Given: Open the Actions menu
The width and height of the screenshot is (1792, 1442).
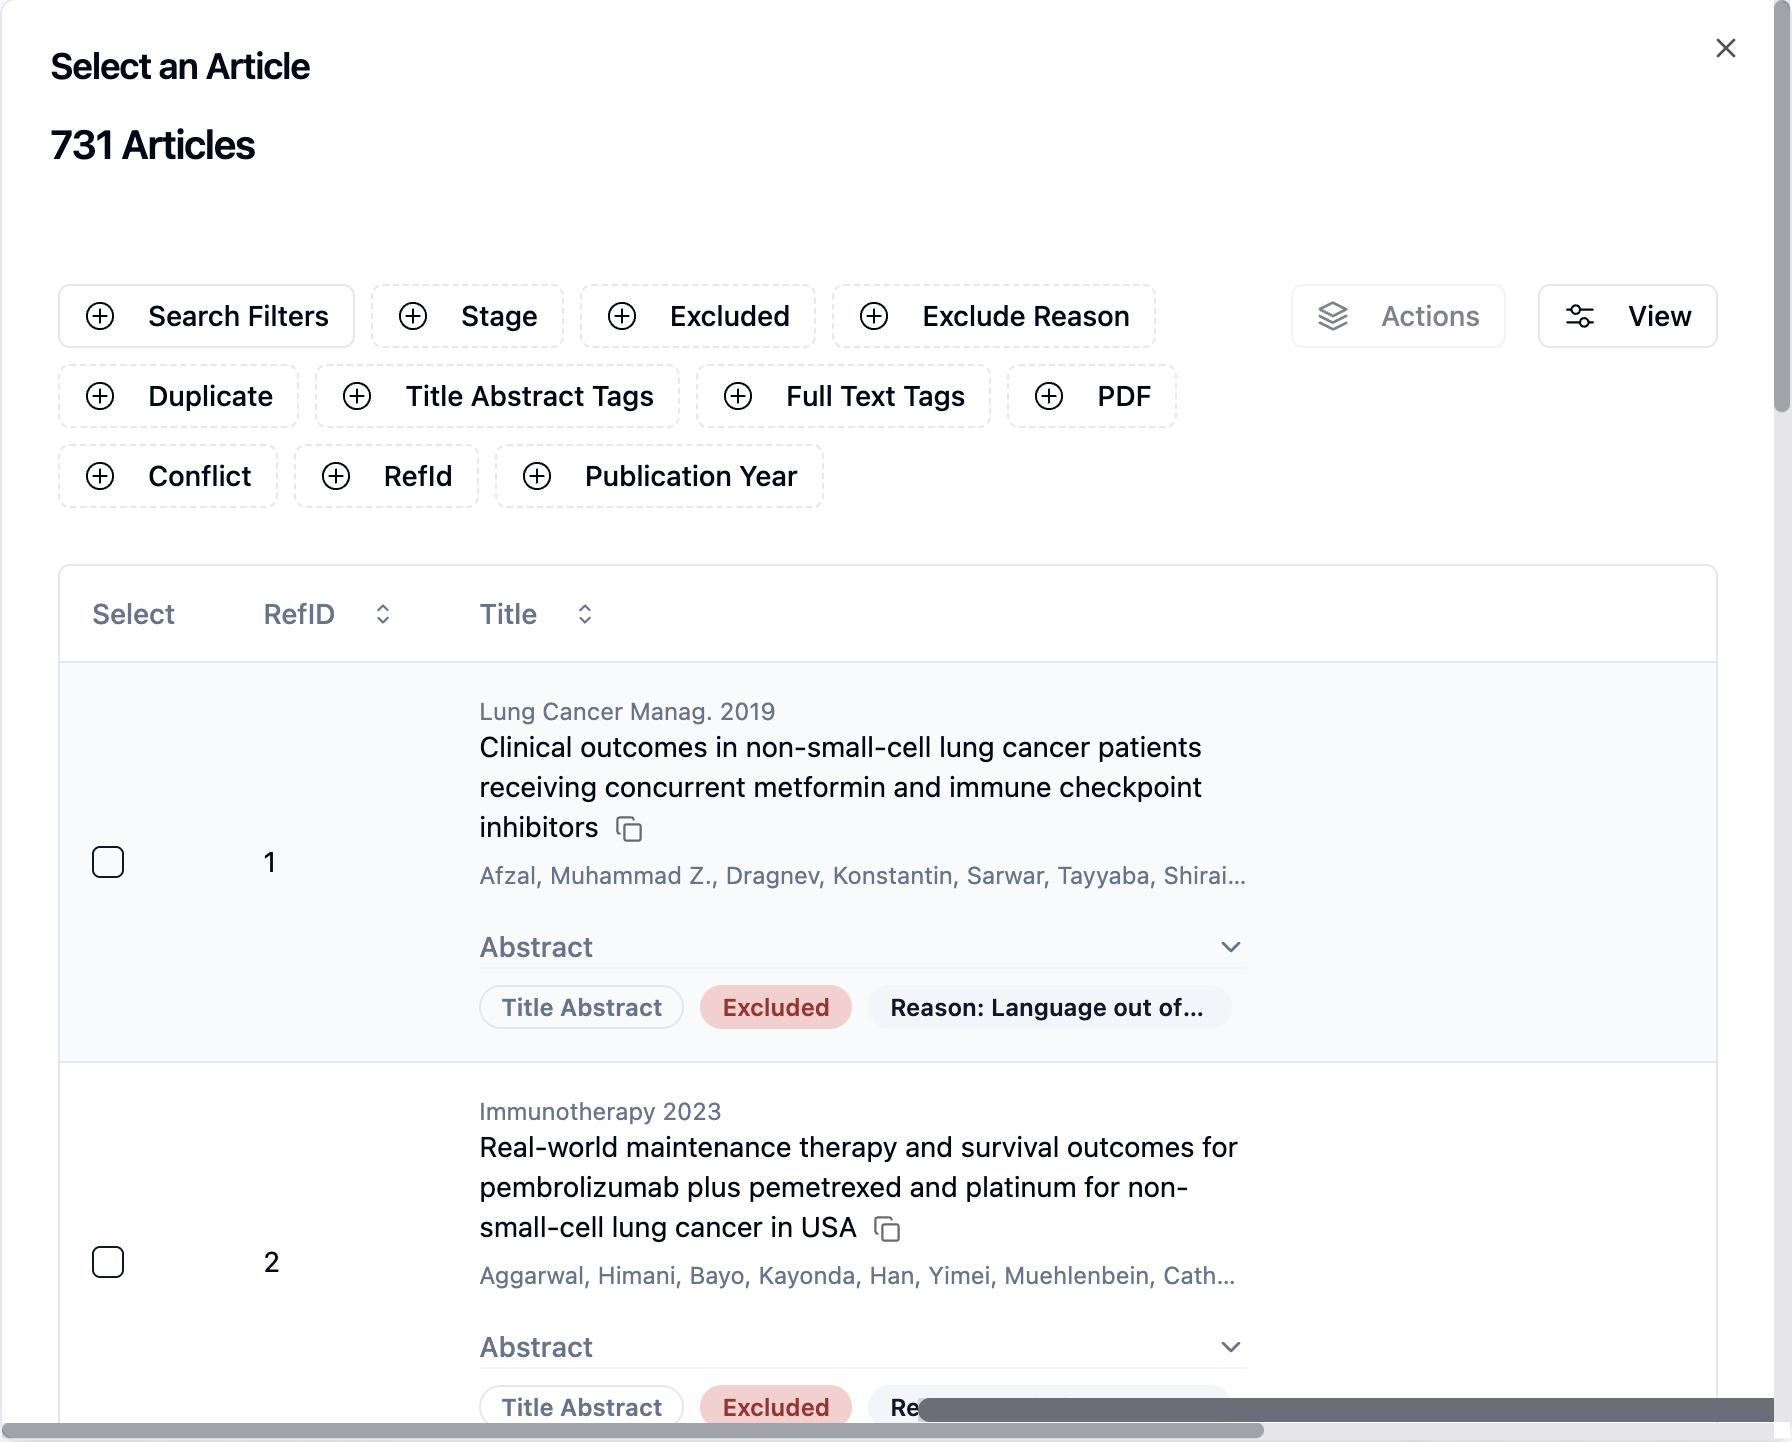Looking at the screenshot, I should pos(1397,316).
